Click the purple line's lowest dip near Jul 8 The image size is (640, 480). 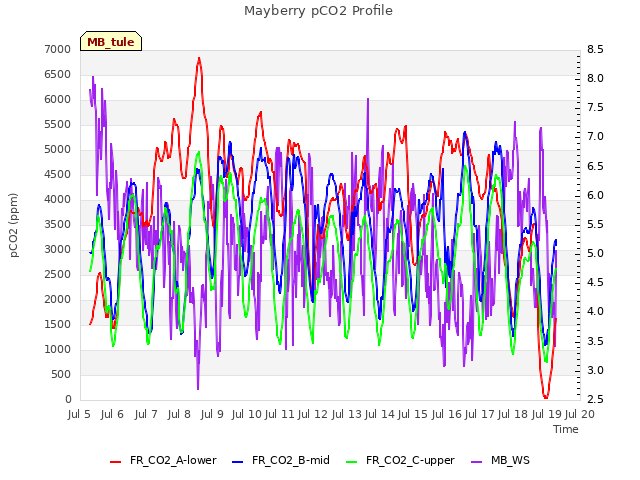click(198, 389)
